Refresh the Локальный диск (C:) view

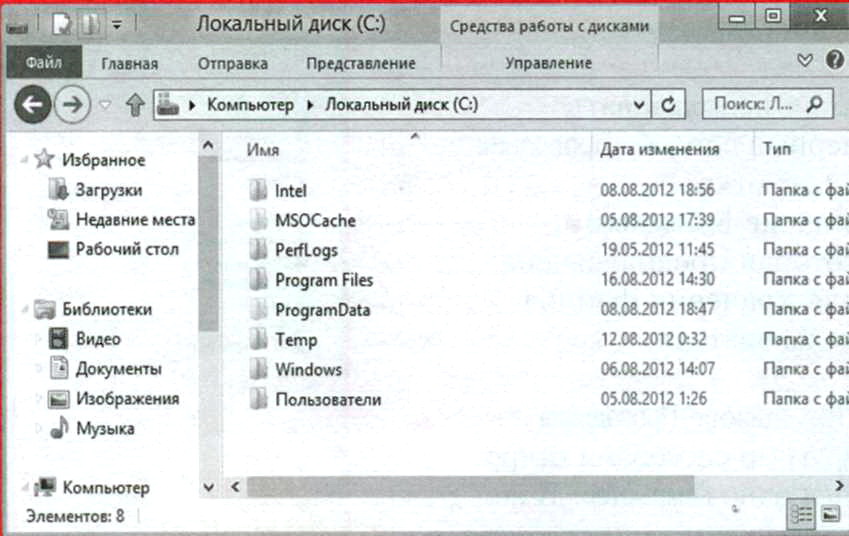(x=669, y=104)
